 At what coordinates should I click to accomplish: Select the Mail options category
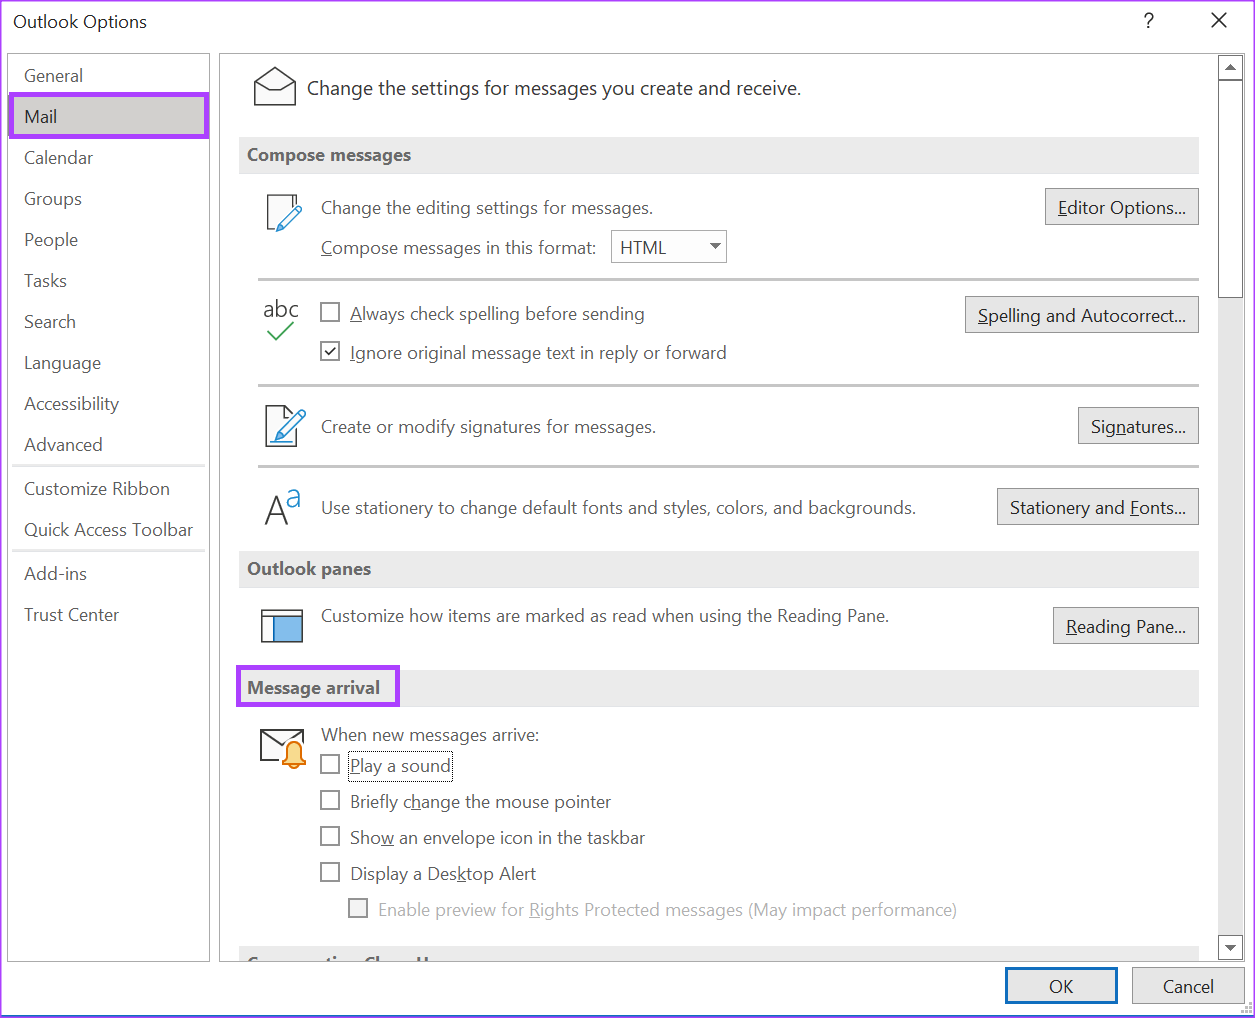pos(108,117)
